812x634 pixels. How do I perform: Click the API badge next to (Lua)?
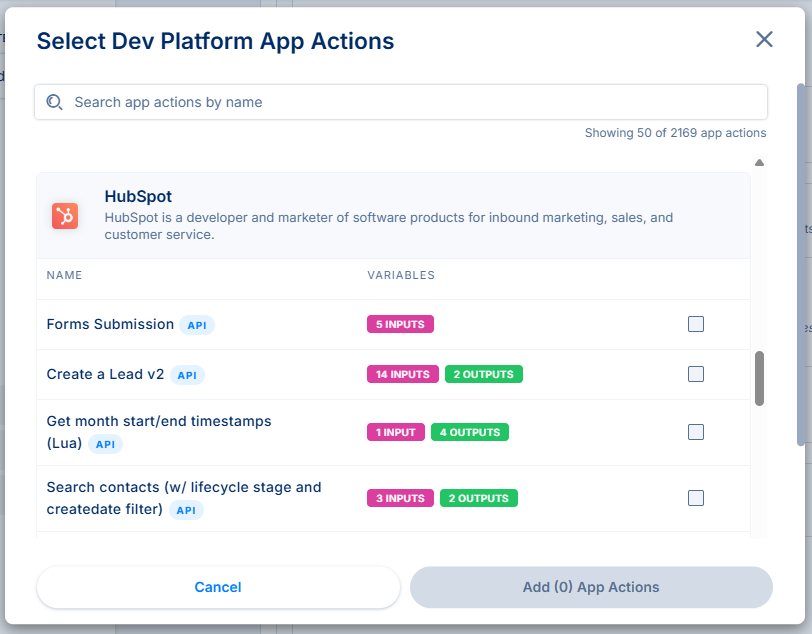(105, 444)
